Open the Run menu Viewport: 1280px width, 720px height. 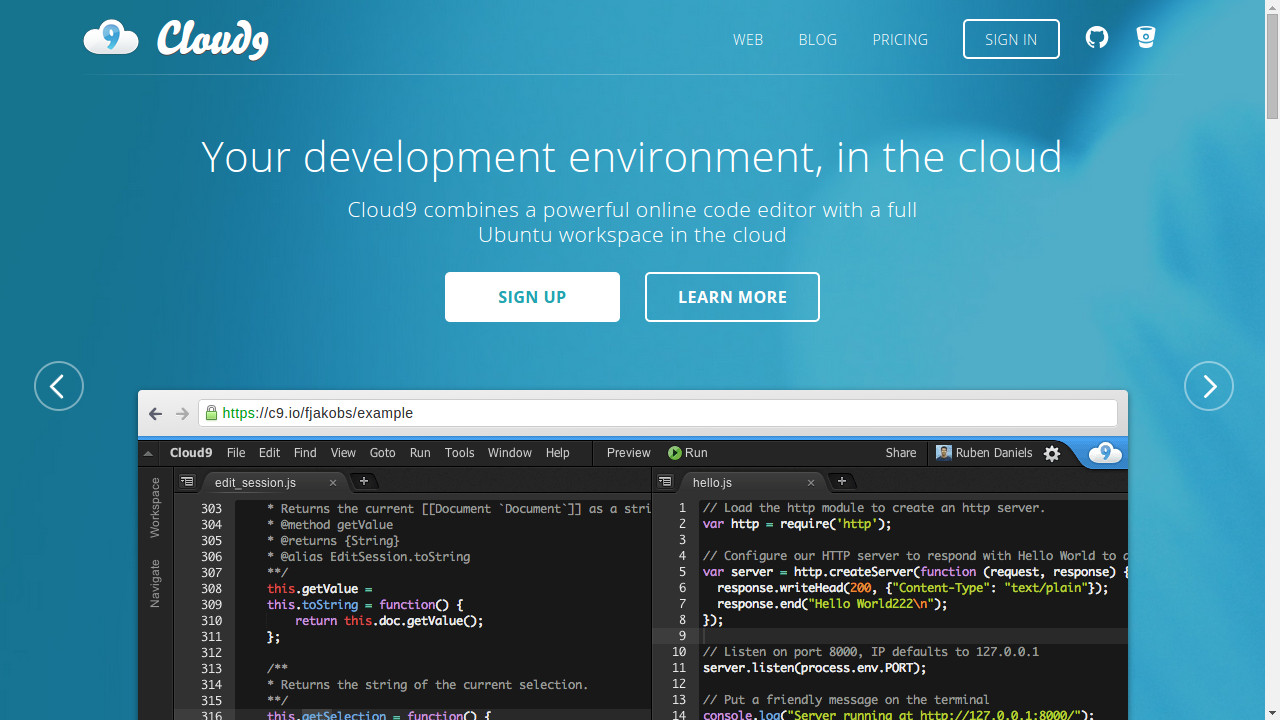(420, 453)
